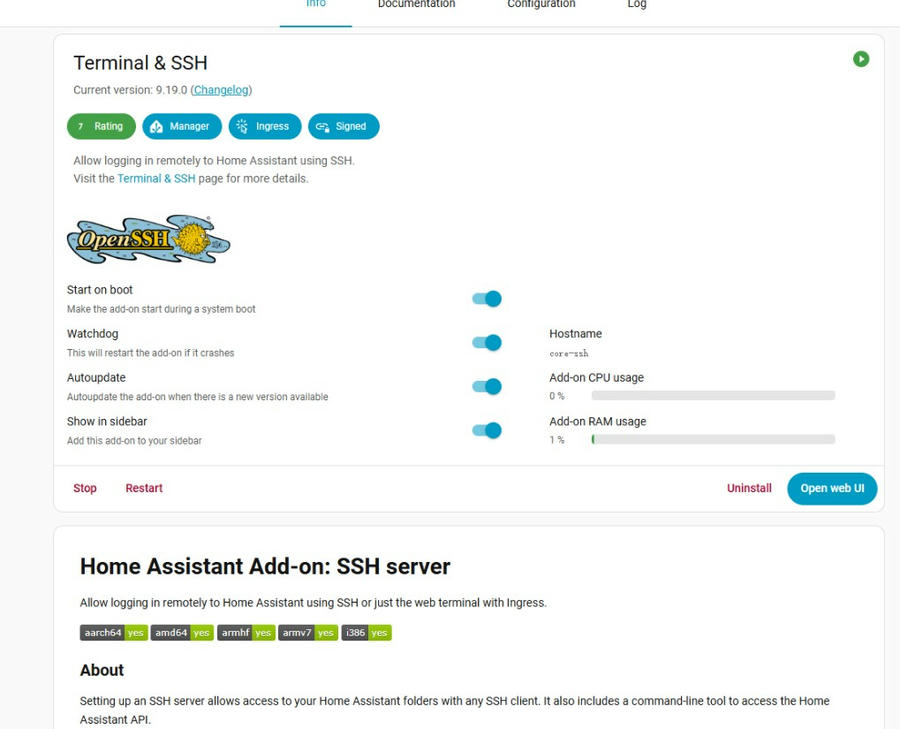
Task: Click the About section heading
Action: [102, 670]
